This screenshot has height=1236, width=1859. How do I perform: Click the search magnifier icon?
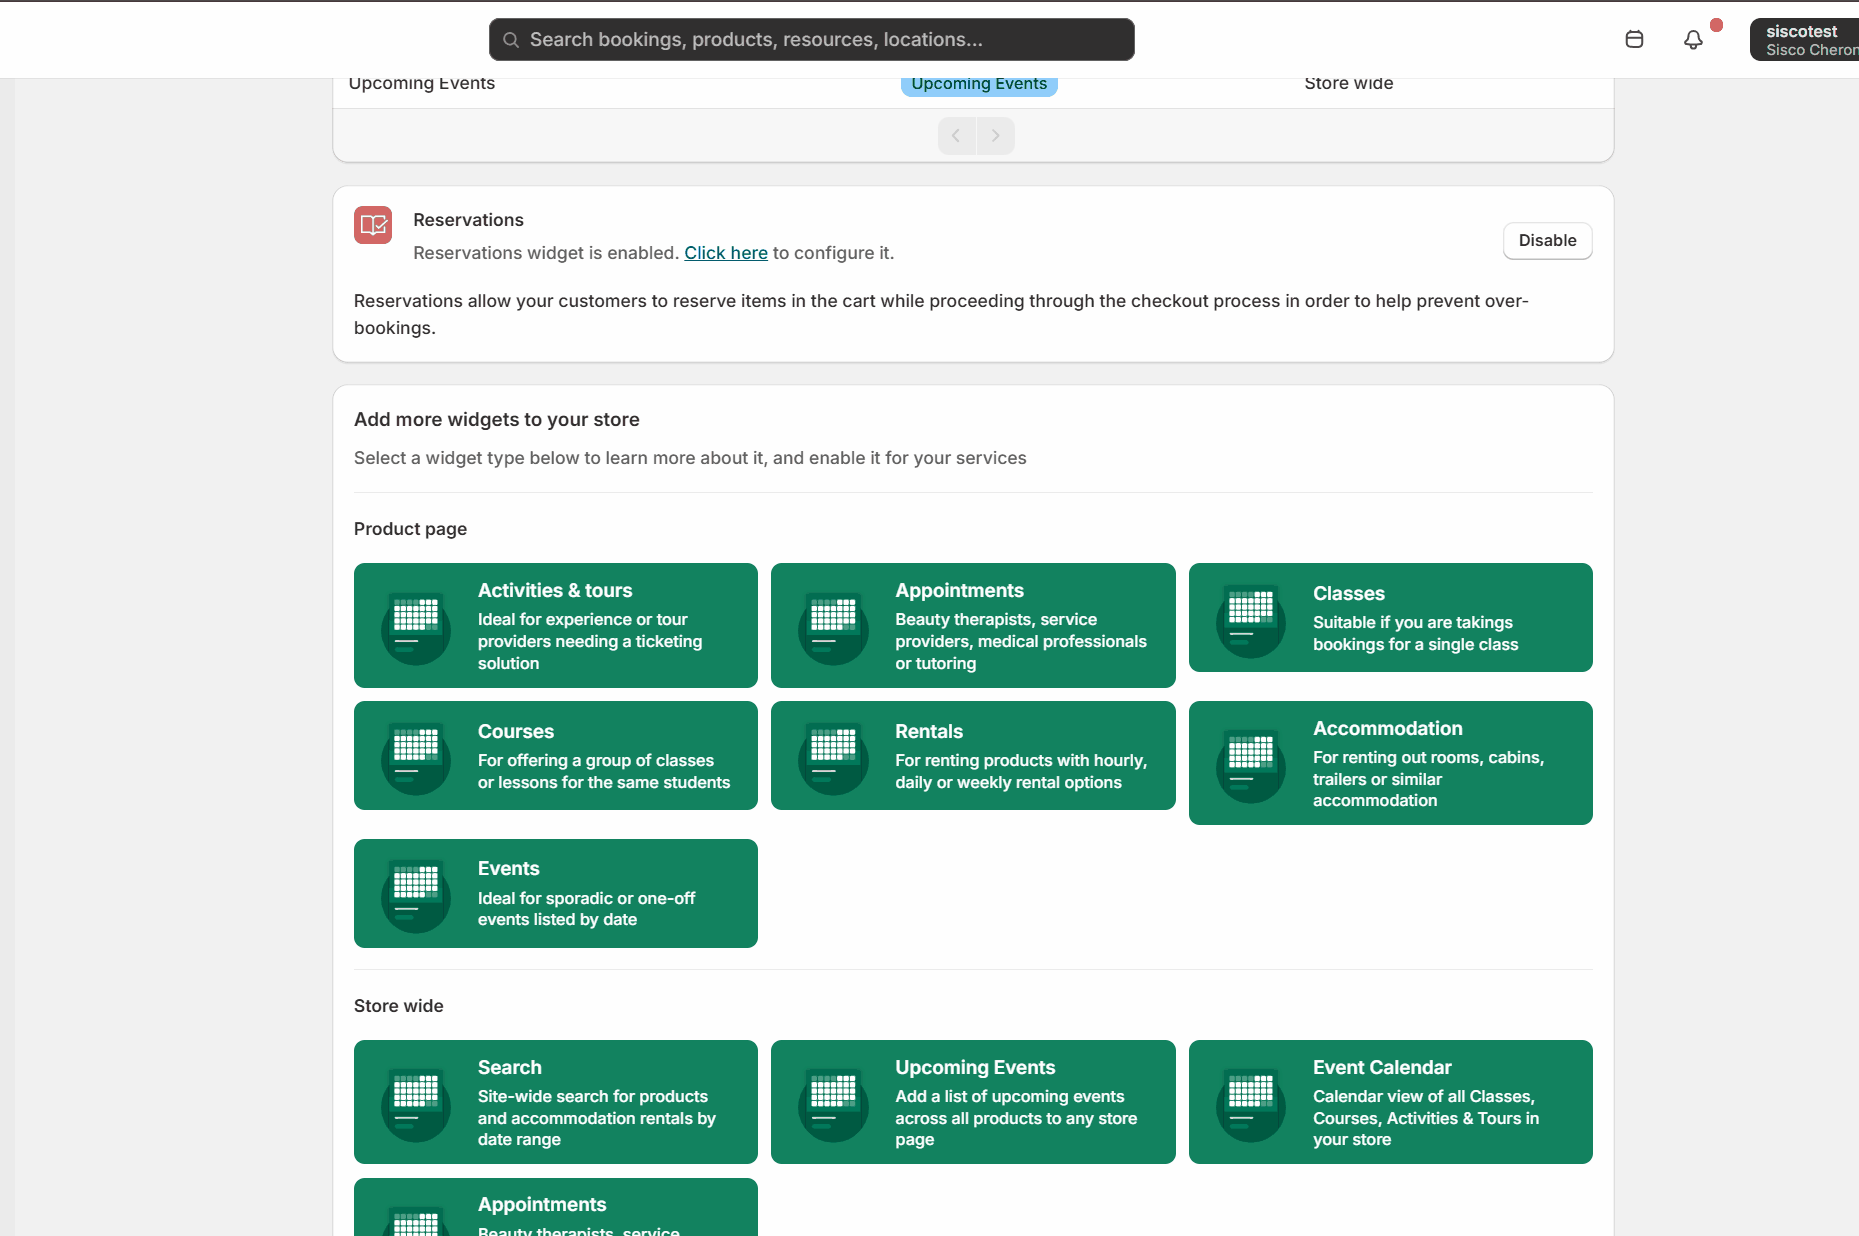tap(511, 40)
